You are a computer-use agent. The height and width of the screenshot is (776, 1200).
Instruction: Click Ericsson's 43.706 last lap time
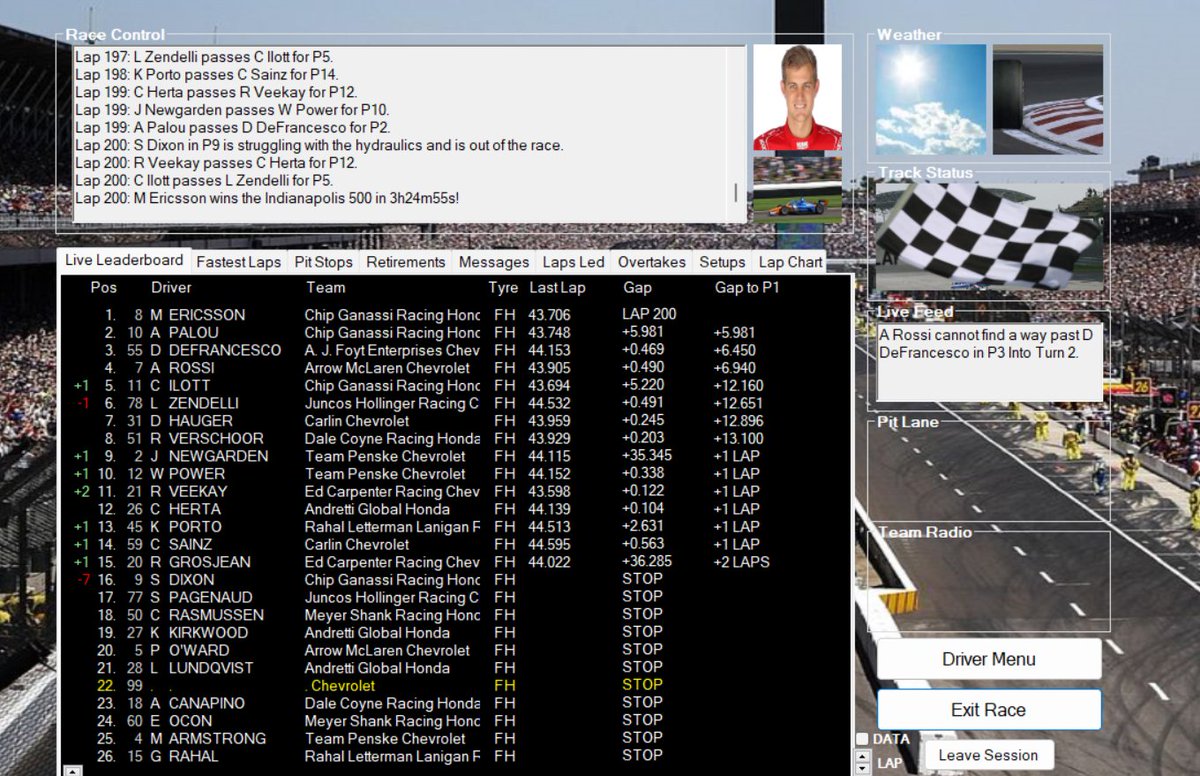pos(549,315)
